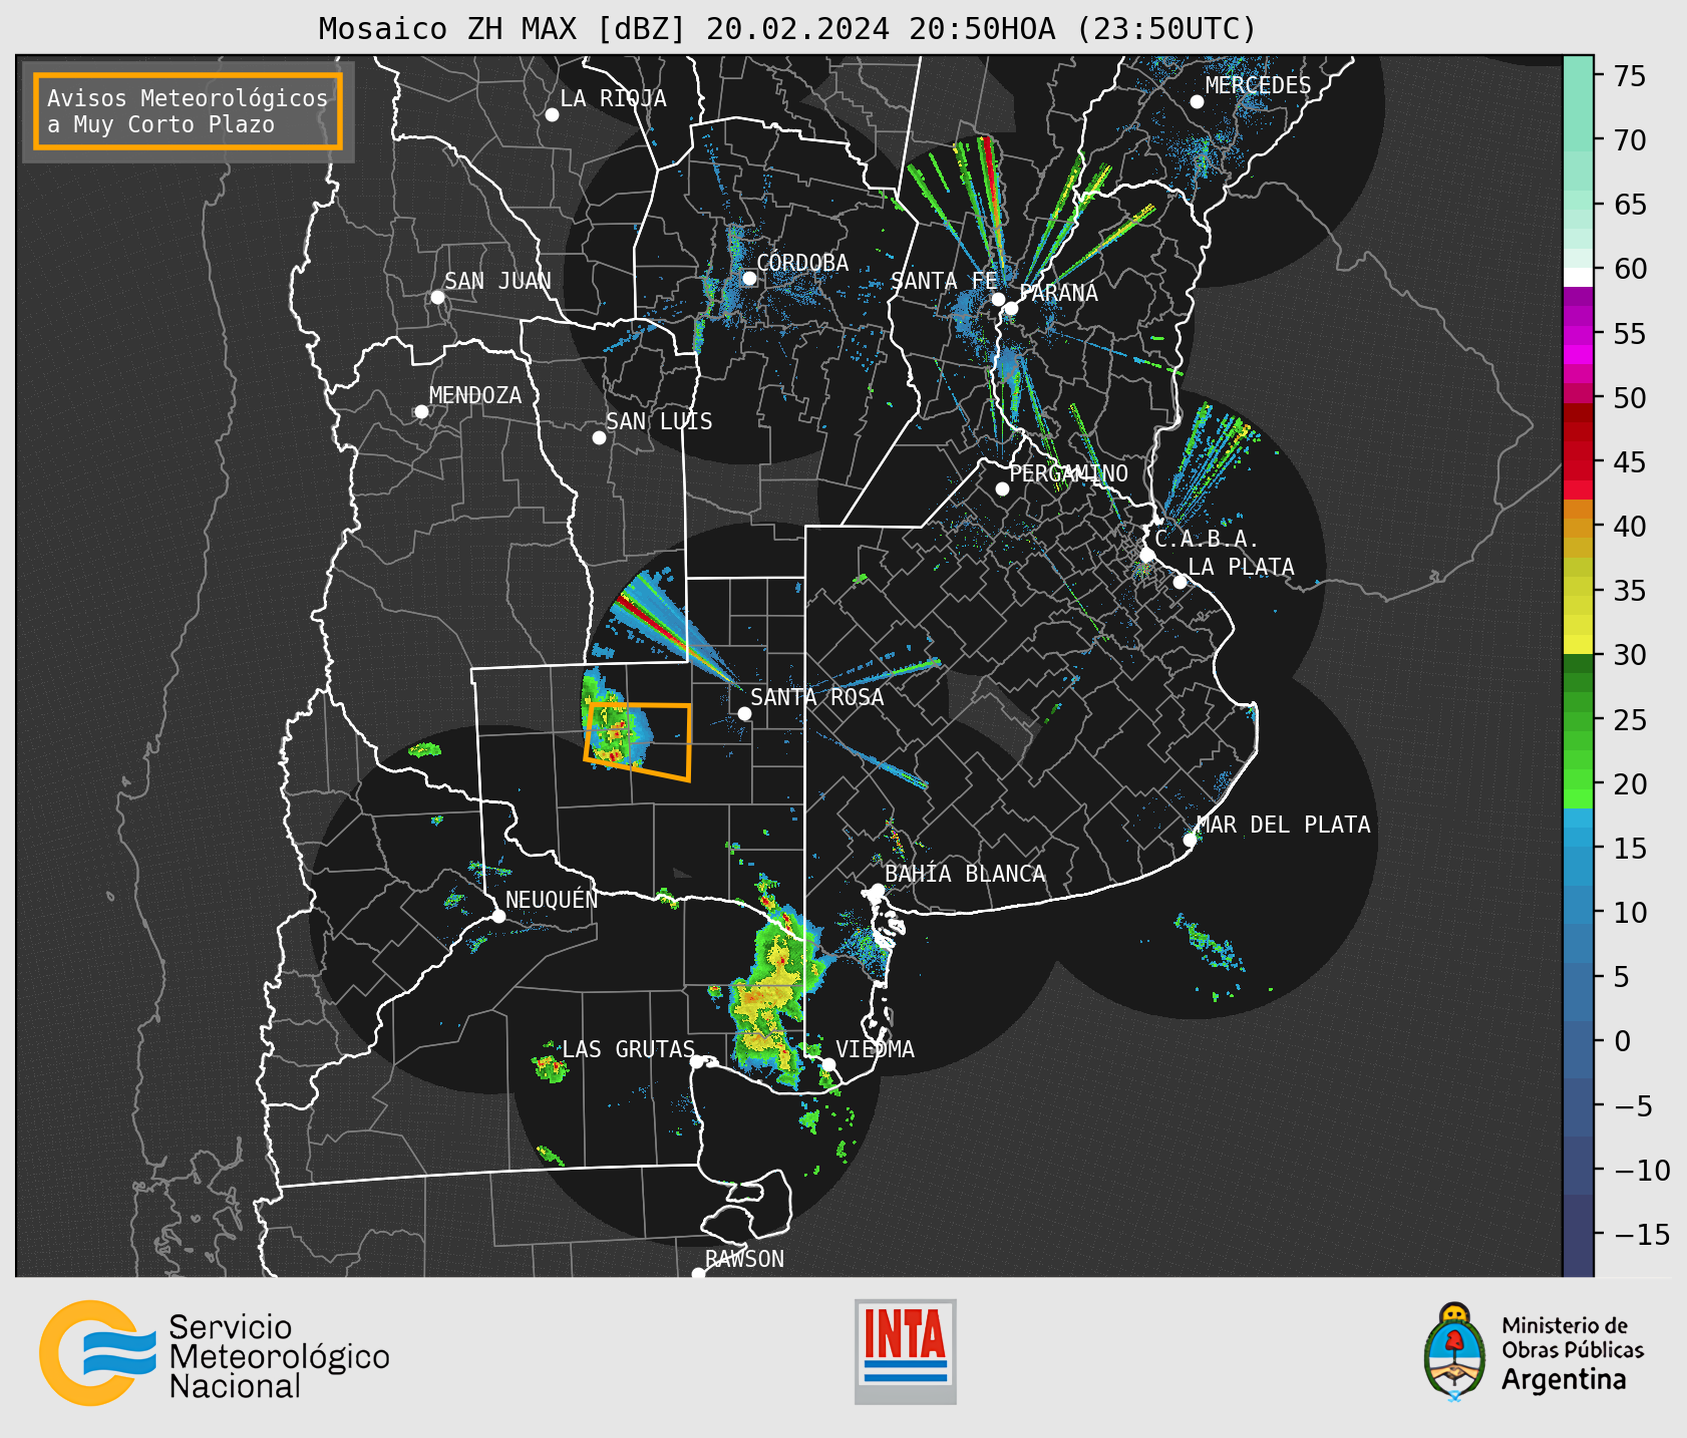Viewport: 1687px width, 1438px height.
Task: Click the Mercedes city marker dot
Action: tap(1197, 102)
